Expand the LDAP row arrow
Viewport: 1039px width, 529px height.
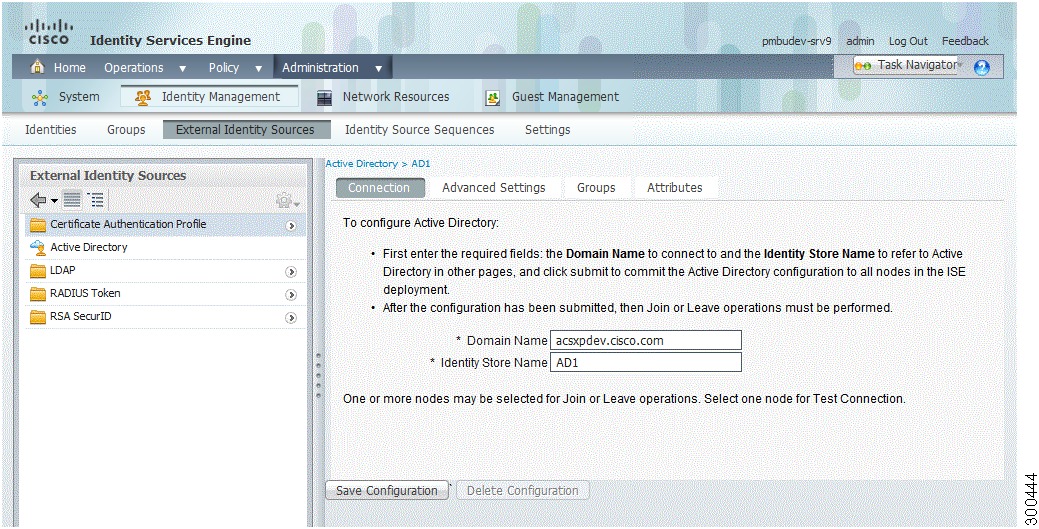coord(290,272)
